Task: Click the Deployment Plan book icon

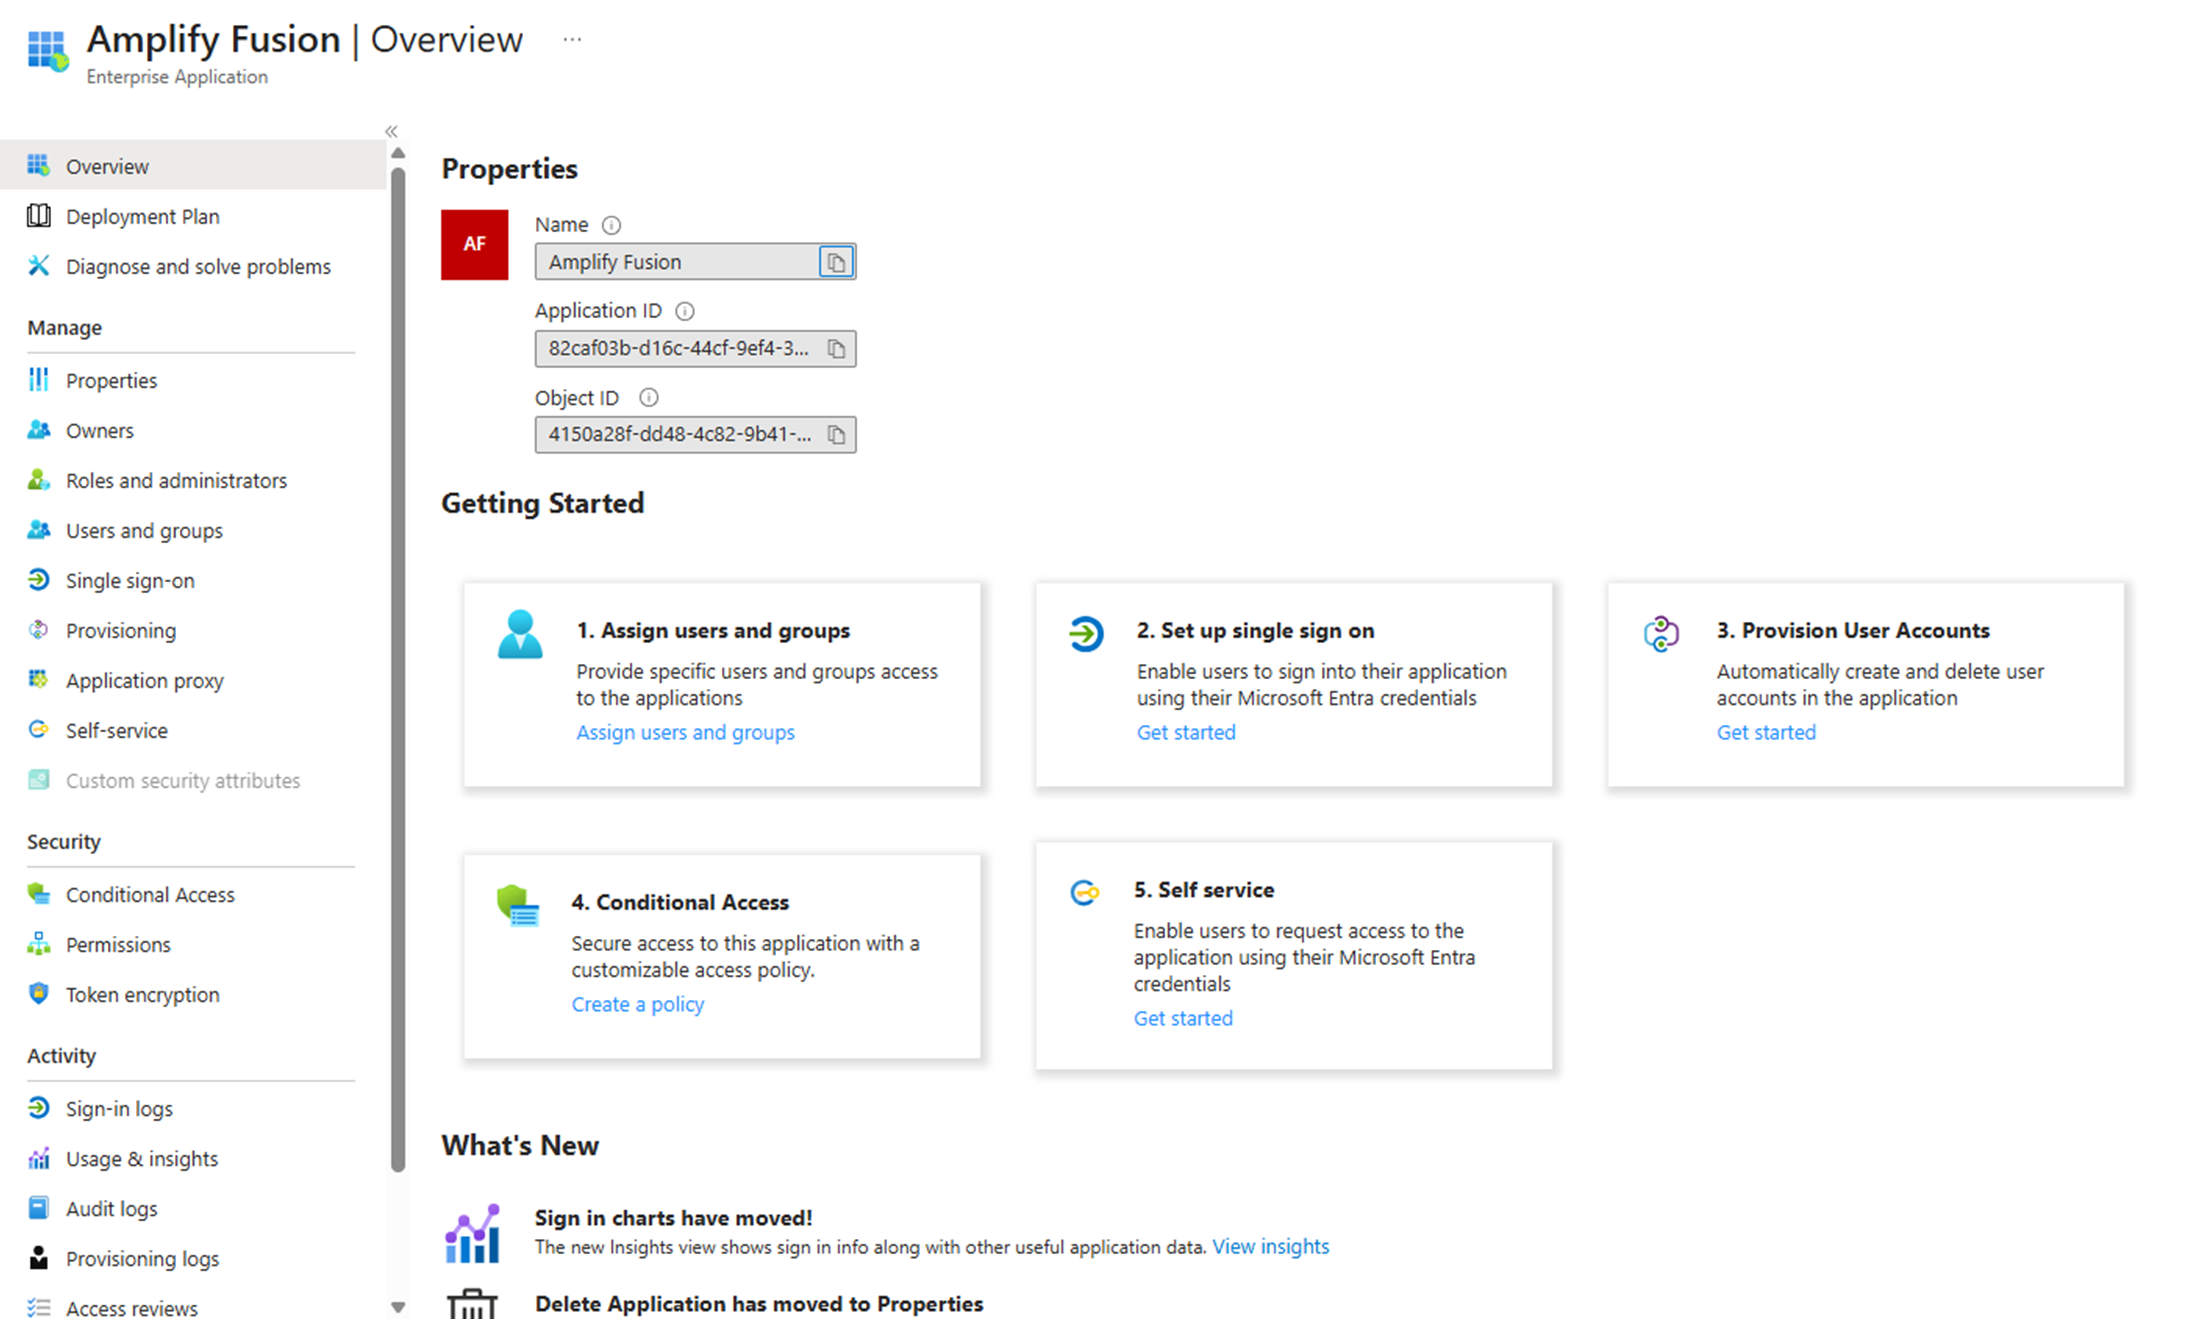Action: 39,215
